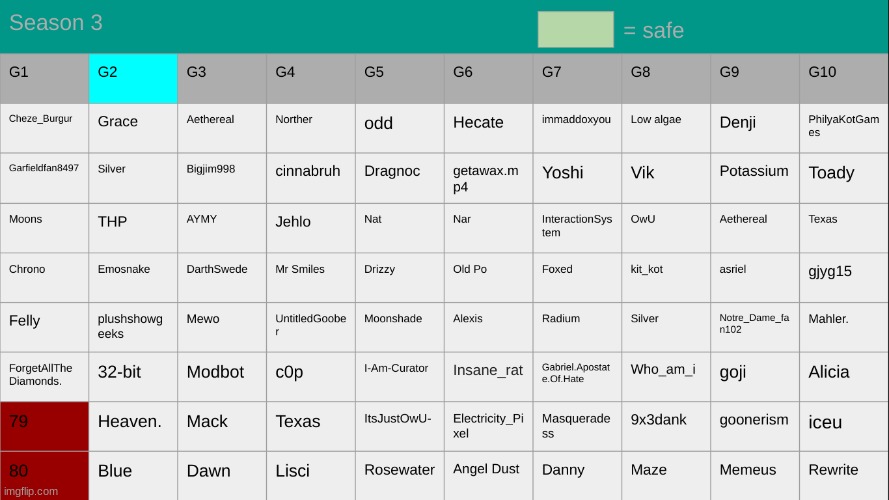Select the InteractionSystem cell

577,227
